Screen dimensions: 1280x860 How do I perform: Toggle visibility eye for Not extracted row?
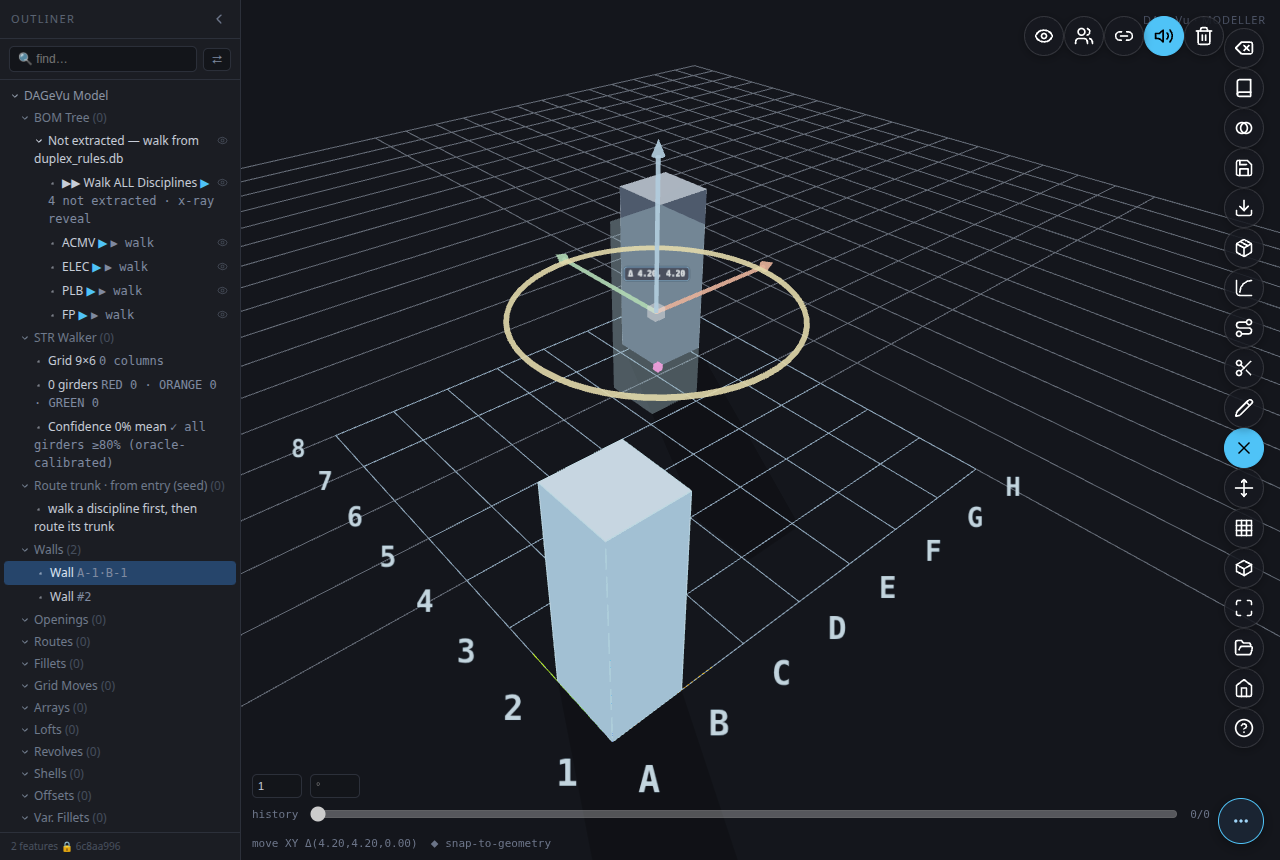(223, 141)
